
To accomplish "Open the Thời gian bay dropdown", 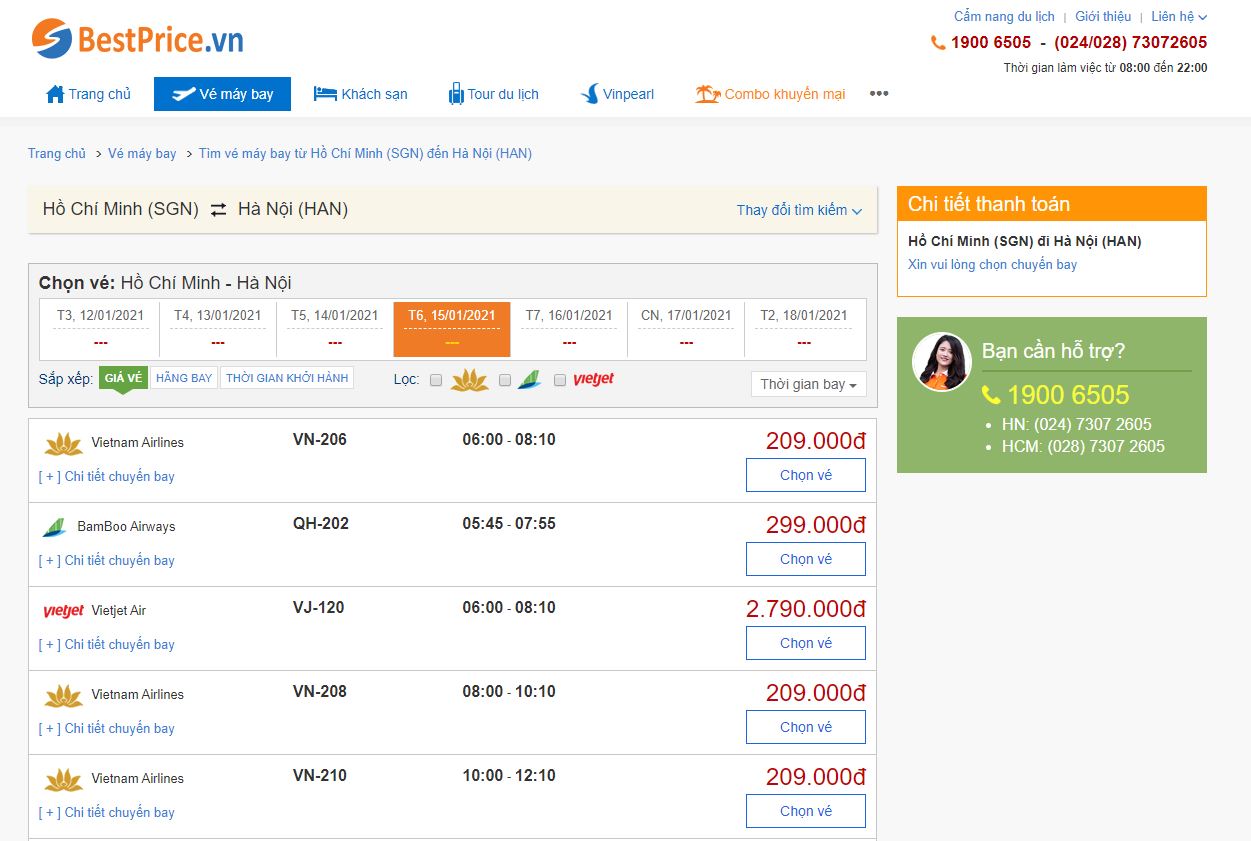I will click(x=809, y=385).
